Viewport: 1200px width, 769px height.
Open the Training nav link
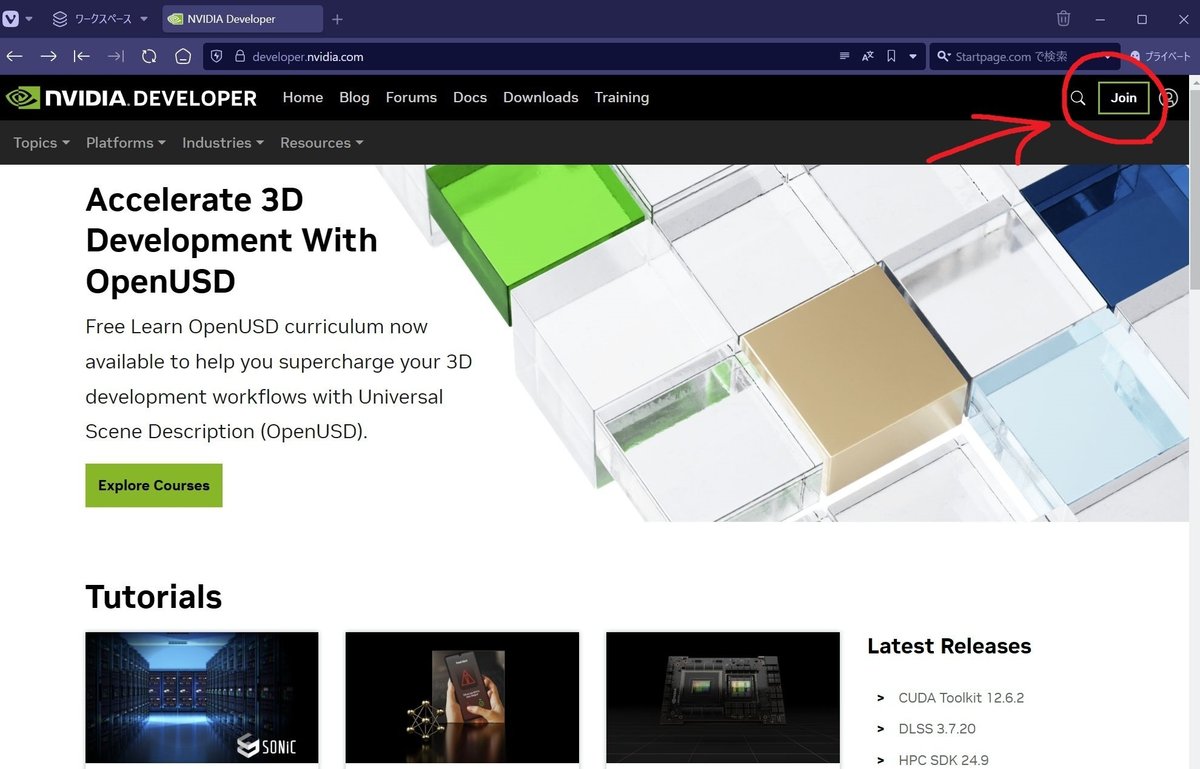[x=622, y=97]
